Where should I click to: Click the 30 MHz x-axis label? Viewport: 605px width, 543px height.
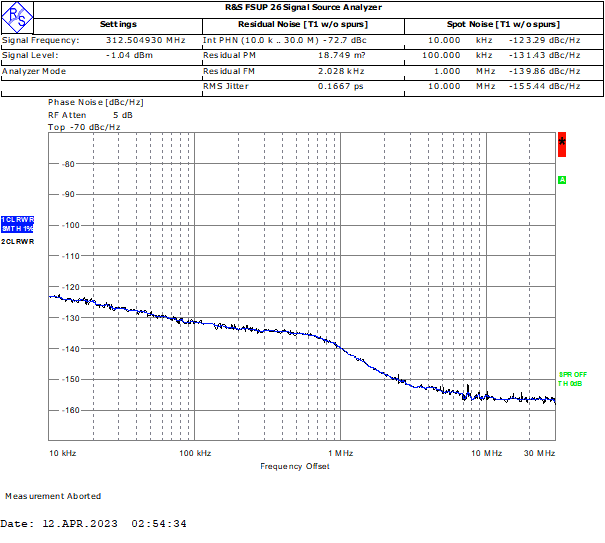pyautogui.click(x=539, y=453)
